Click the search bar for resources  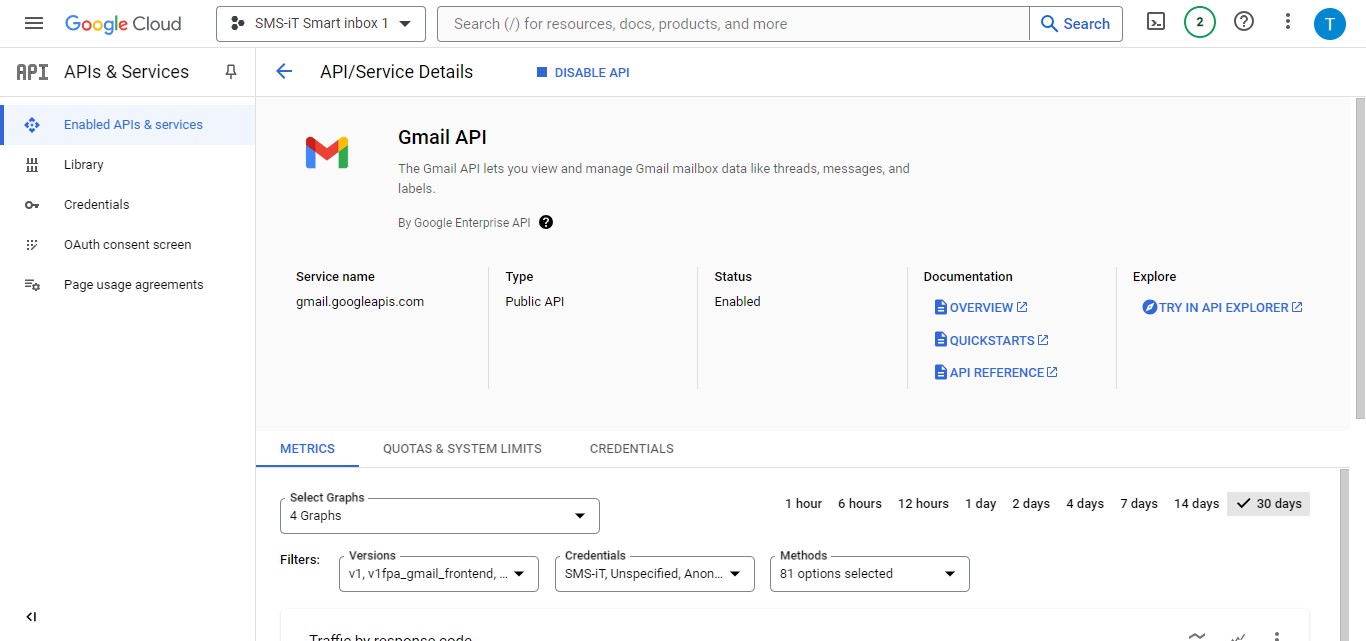(732, 24)
